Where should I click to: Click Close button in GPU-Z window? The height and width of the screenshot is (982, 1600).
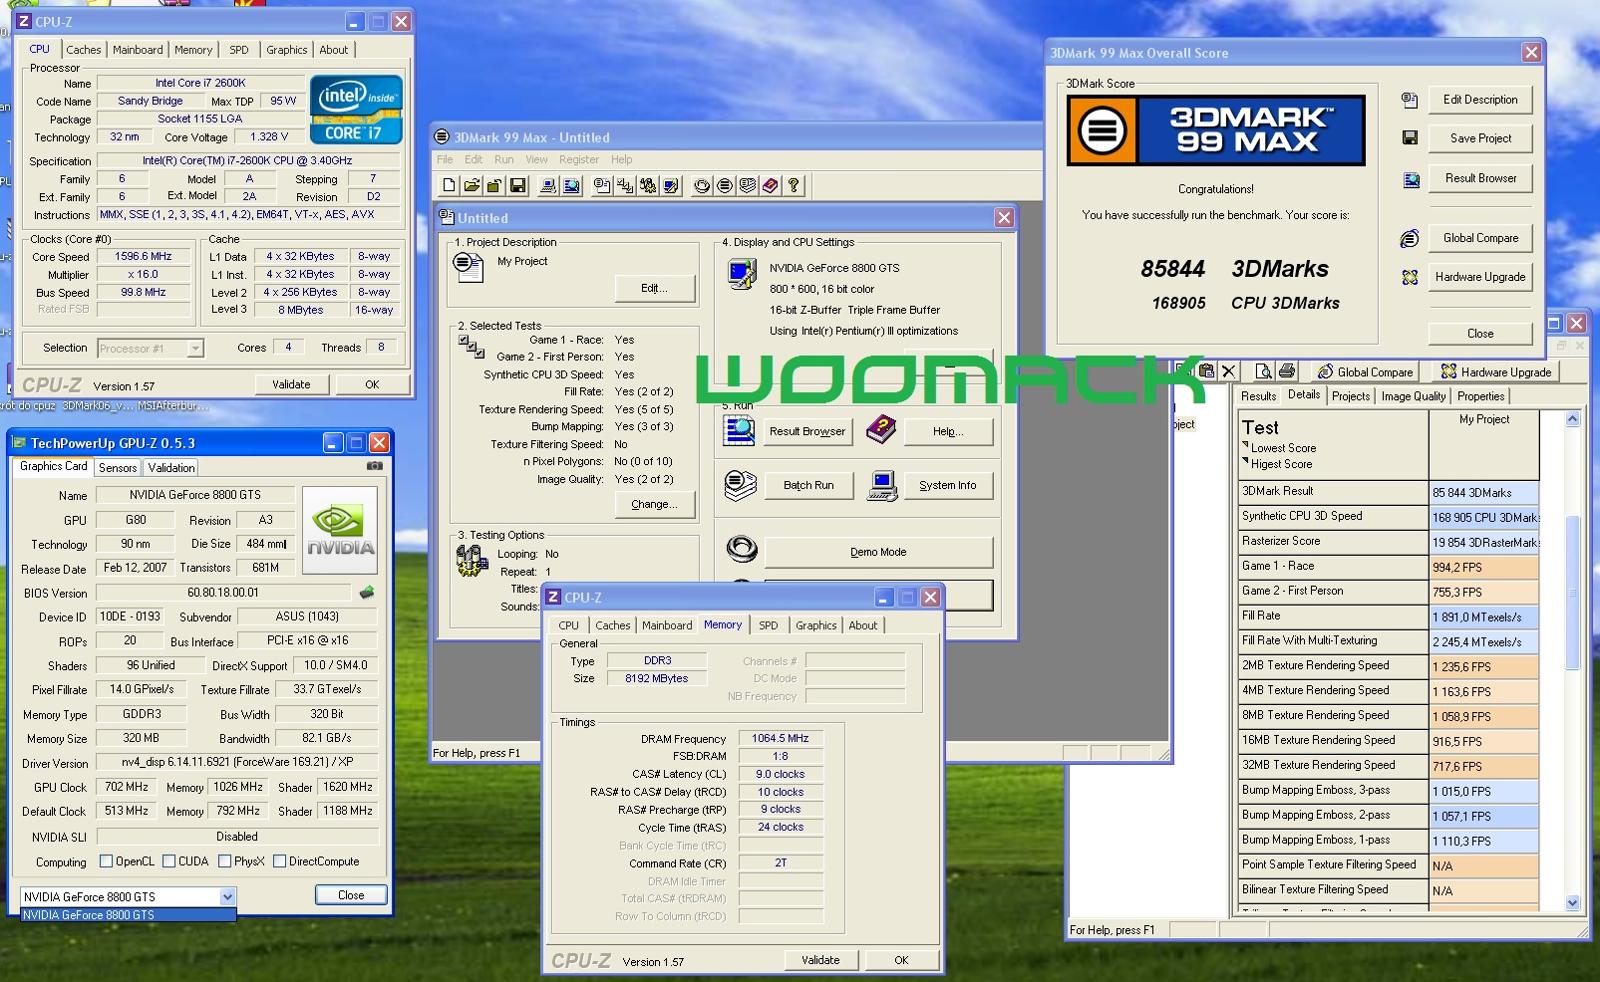click(x=351, y=895)
